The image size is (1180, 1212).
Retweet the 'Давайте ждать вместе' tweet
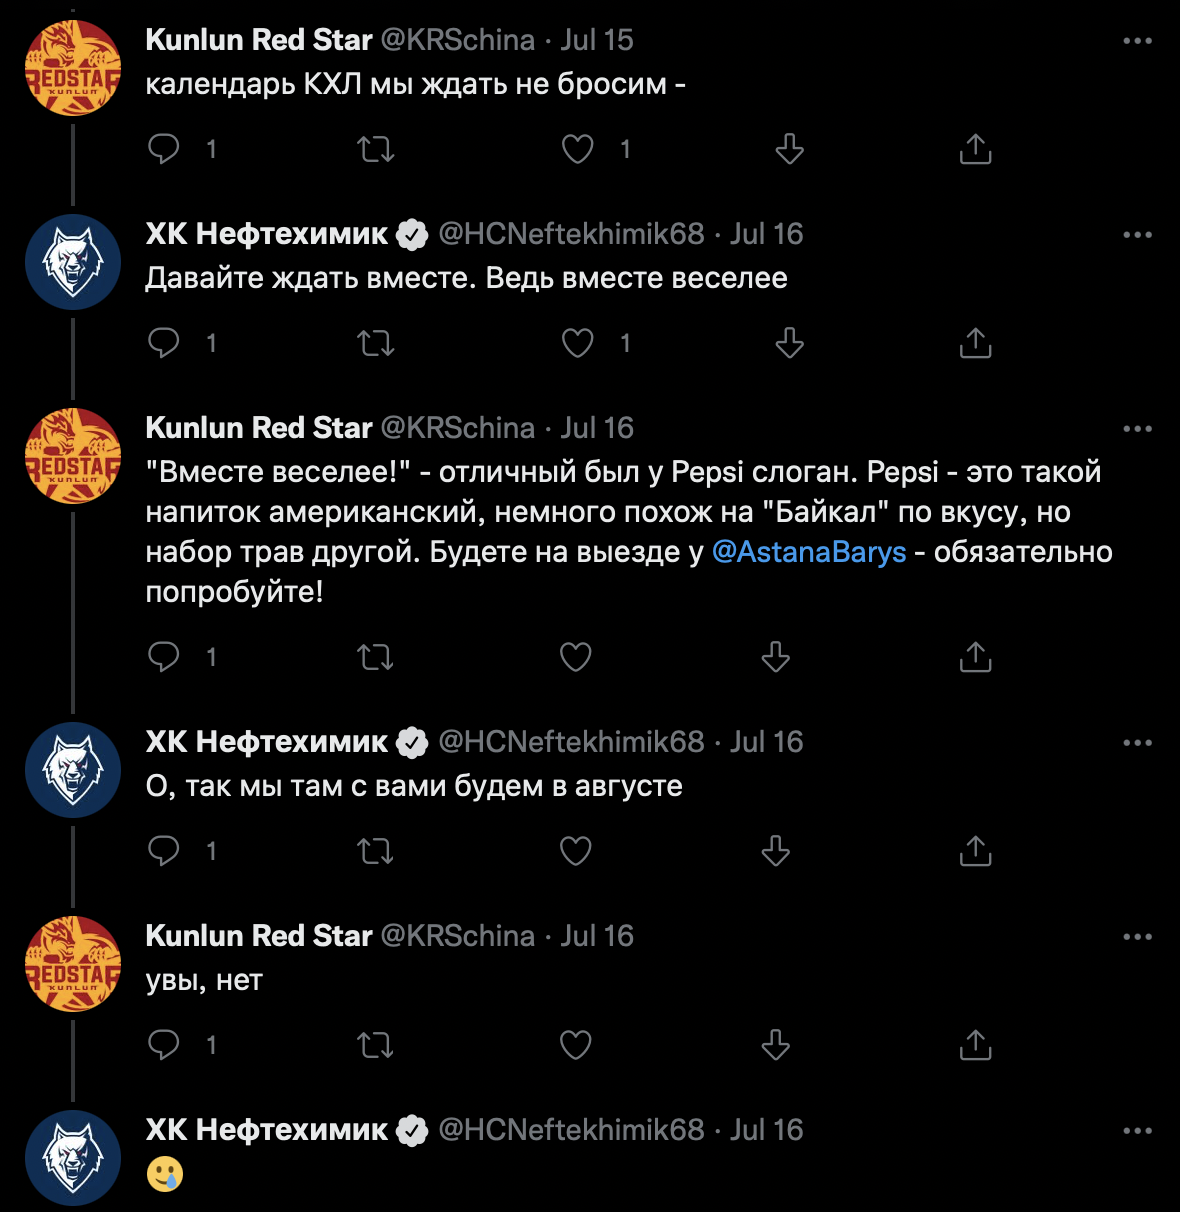(376, 343)
